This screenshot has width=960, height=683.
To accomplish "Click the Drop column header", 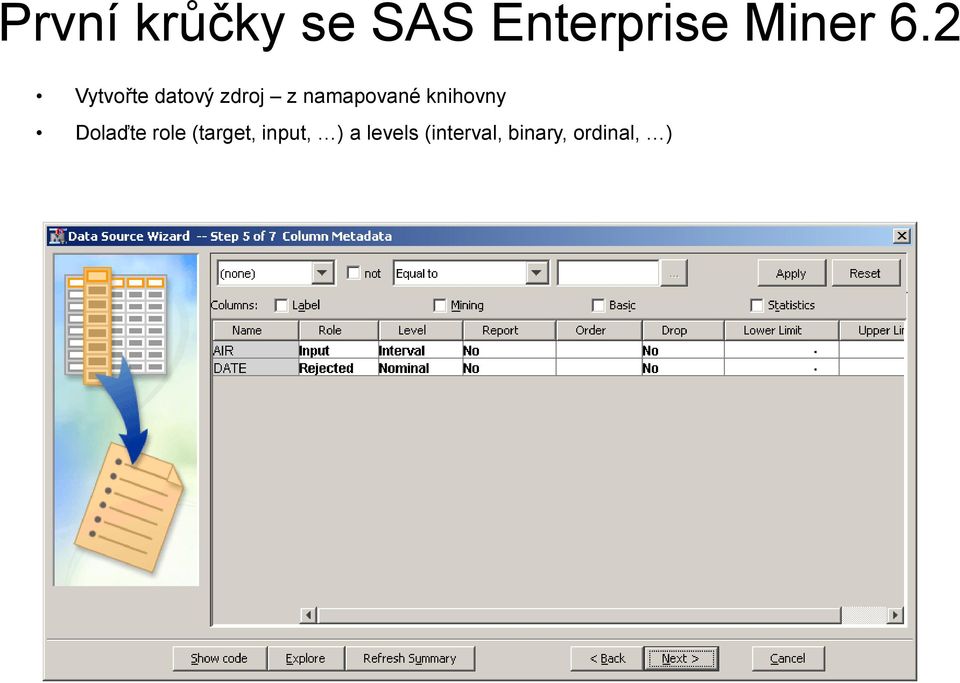I will (683, 330).
